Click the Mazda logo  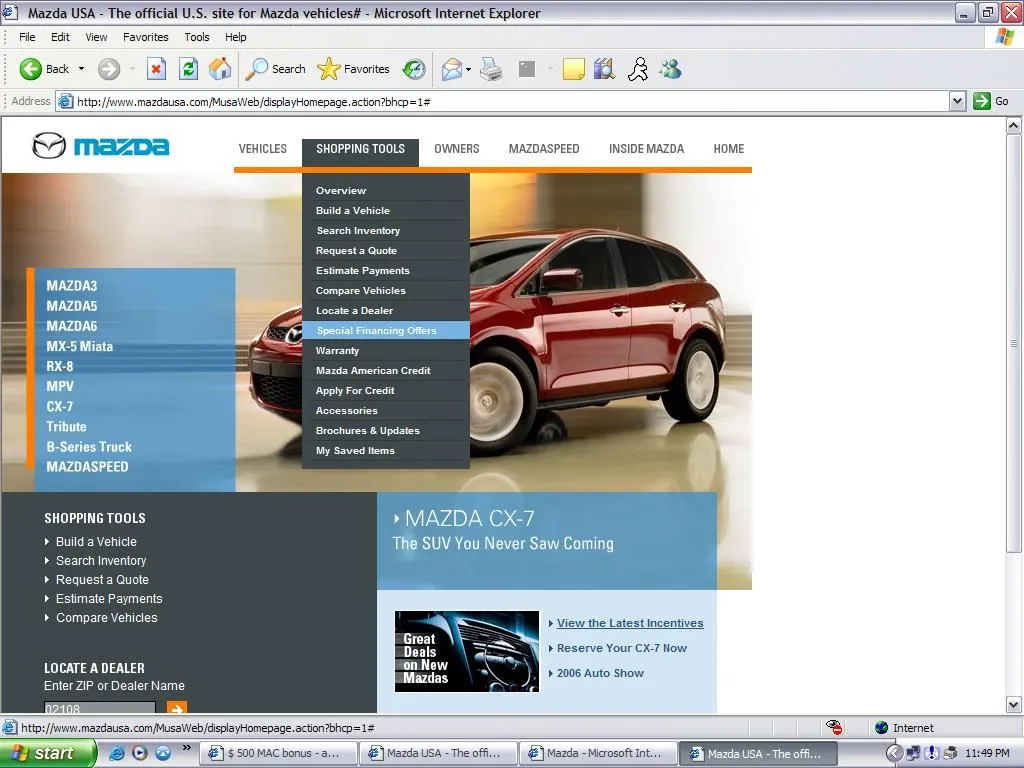click(x=101, y=147)
